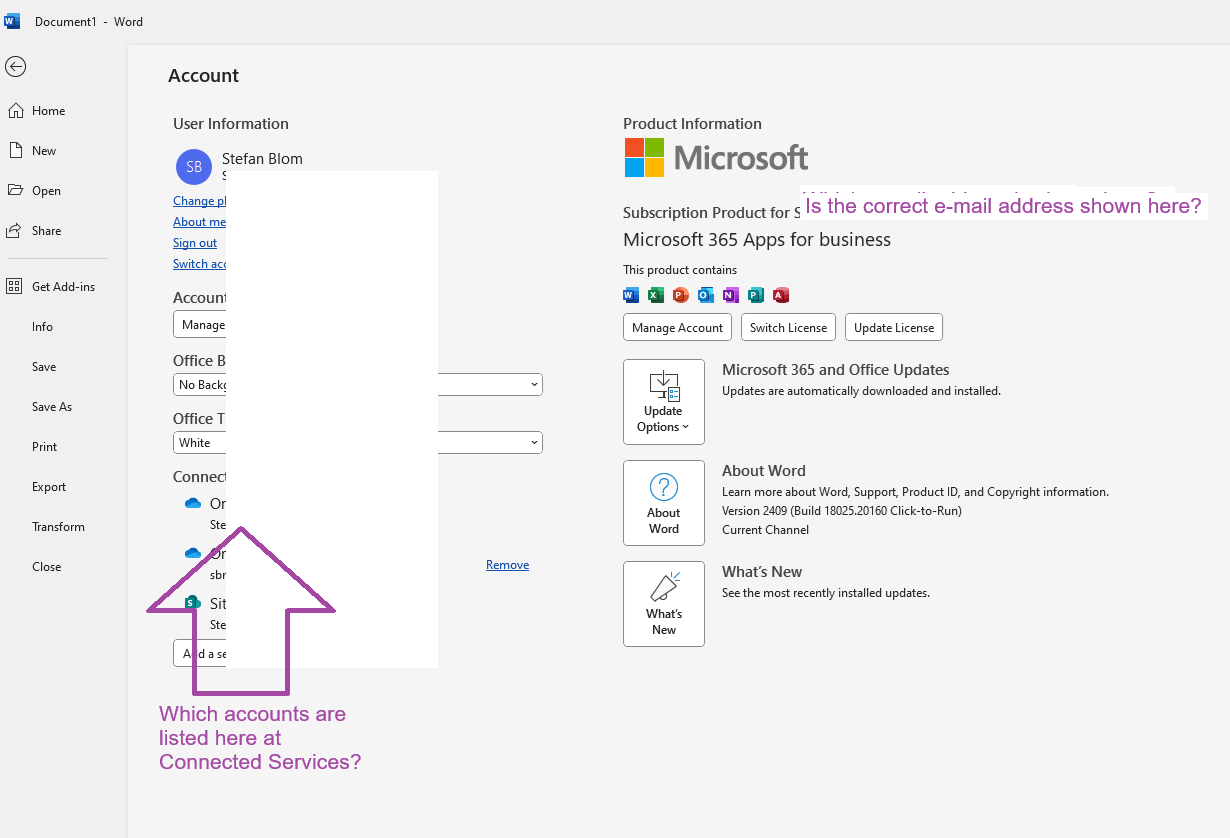Click the Word logo in the title bar

(x=12, y=21)
